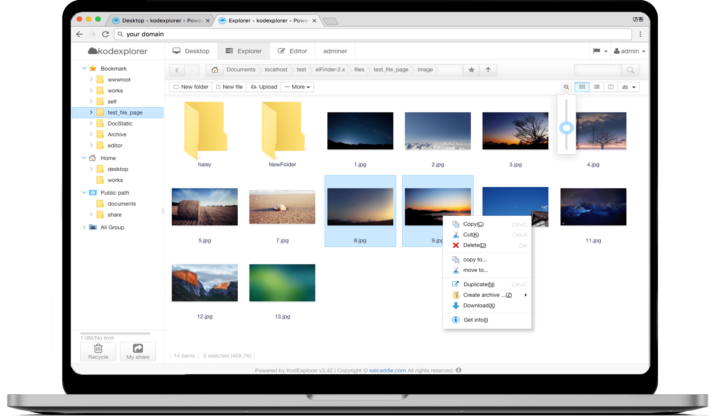This screenshot has height=417, width=715.
Task: Open Create archive submenu
Action: (x=487, y=295)
